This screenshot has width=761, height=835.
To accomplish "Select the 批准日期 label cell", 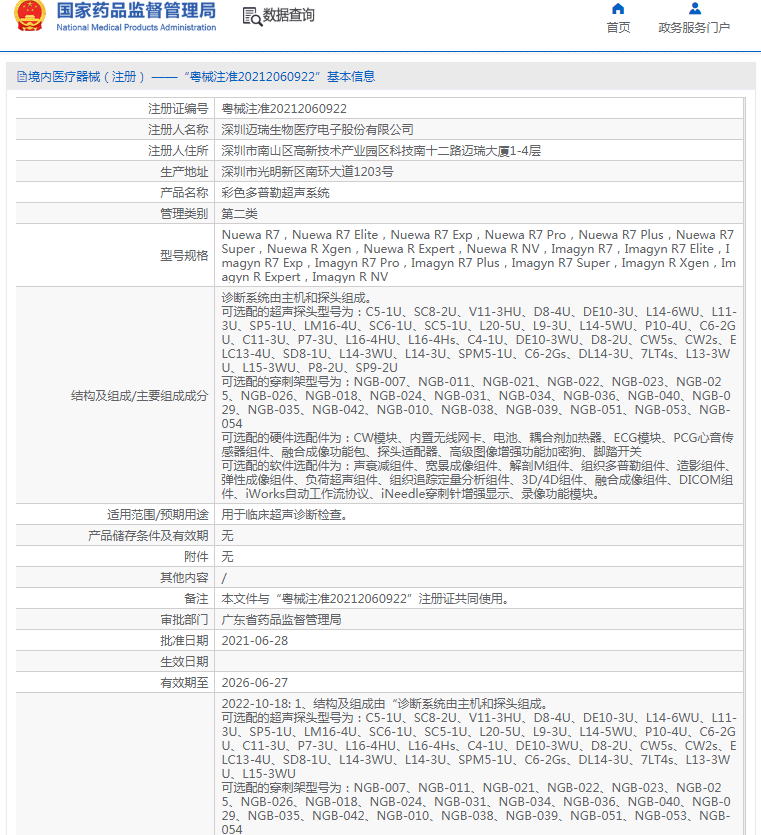I will [x=114, y=641].
